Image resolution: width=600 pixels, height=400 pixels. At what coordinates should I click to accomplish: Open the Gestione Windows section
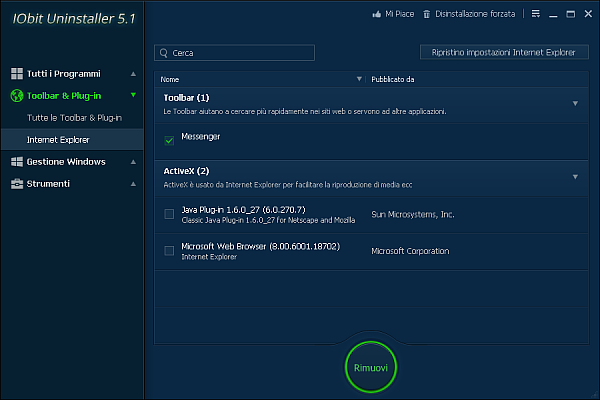72,162
